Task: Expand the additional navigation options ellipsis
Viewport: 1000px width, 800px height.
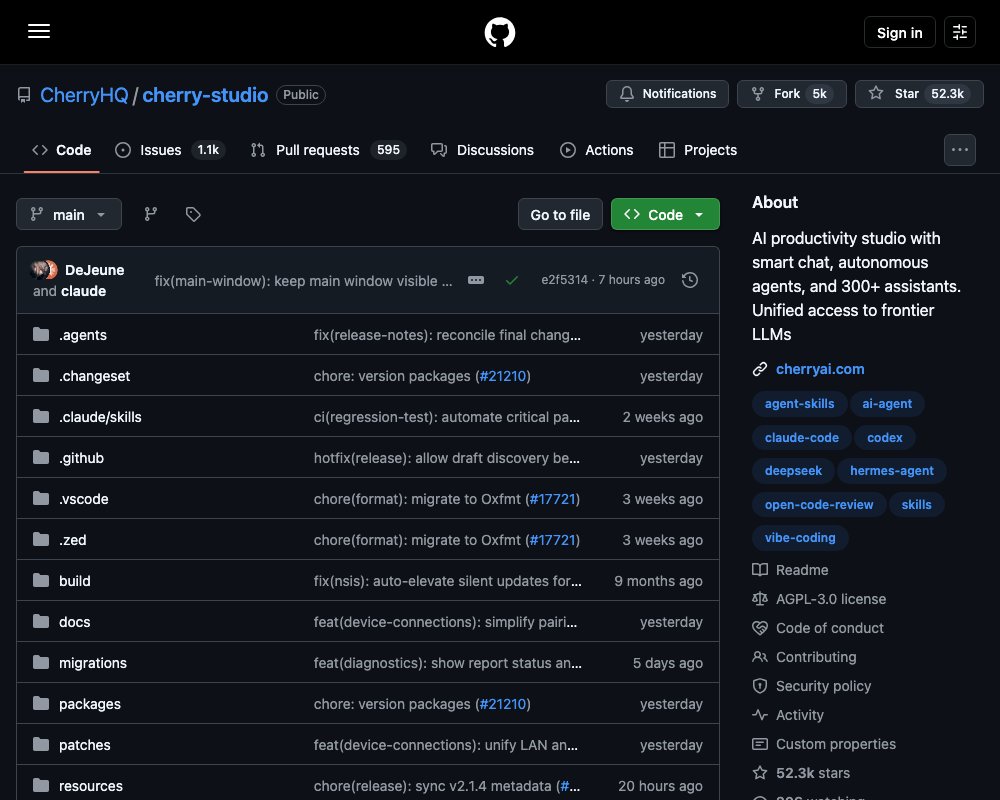Action: [959, 150]
